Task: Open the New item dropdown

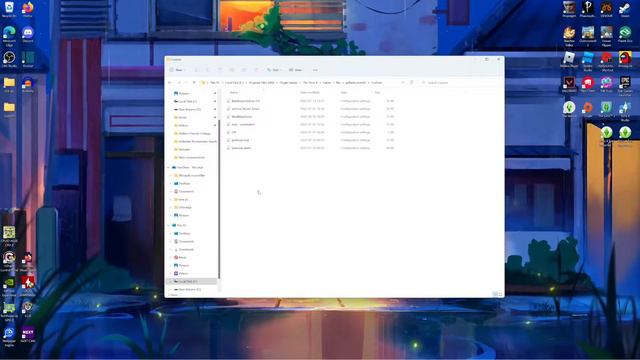Action: tap(177, 70)
